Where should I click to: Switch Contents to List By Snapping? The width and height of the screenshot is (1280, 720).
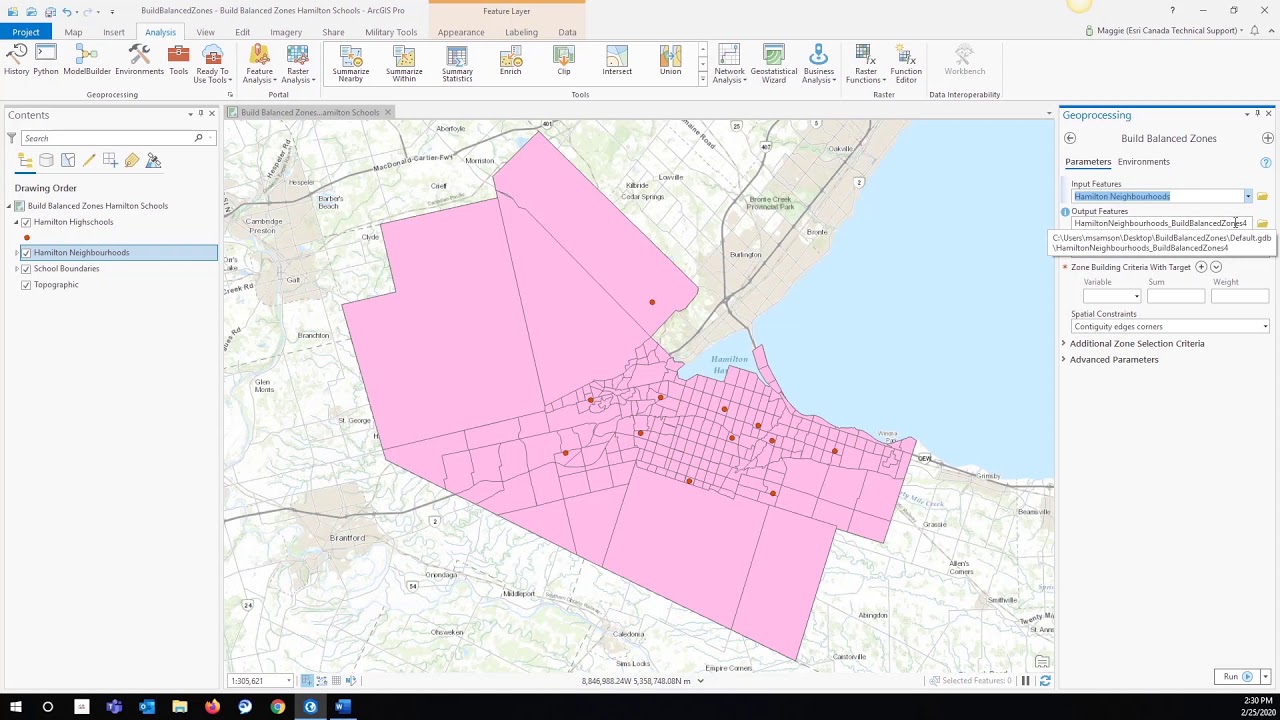[x=110, y=160]
